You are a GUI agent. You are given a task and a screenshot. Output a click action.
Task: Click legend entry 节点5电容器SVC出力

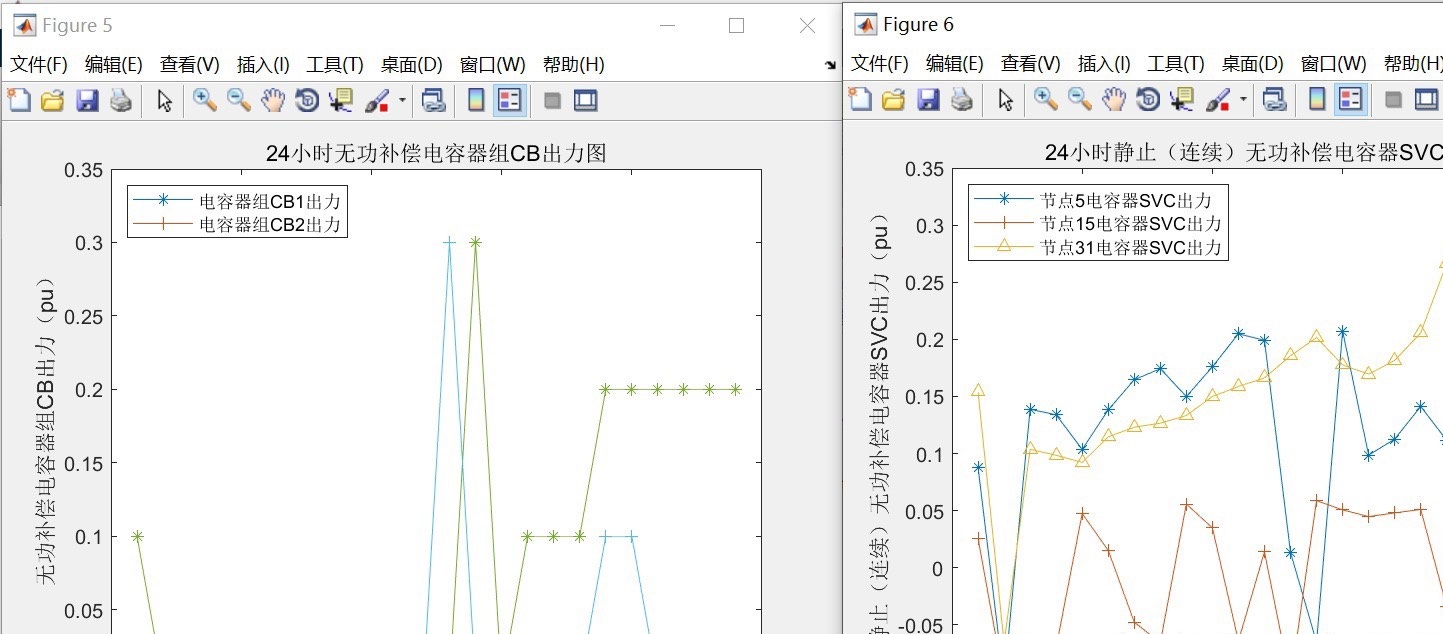(1126, 200)
